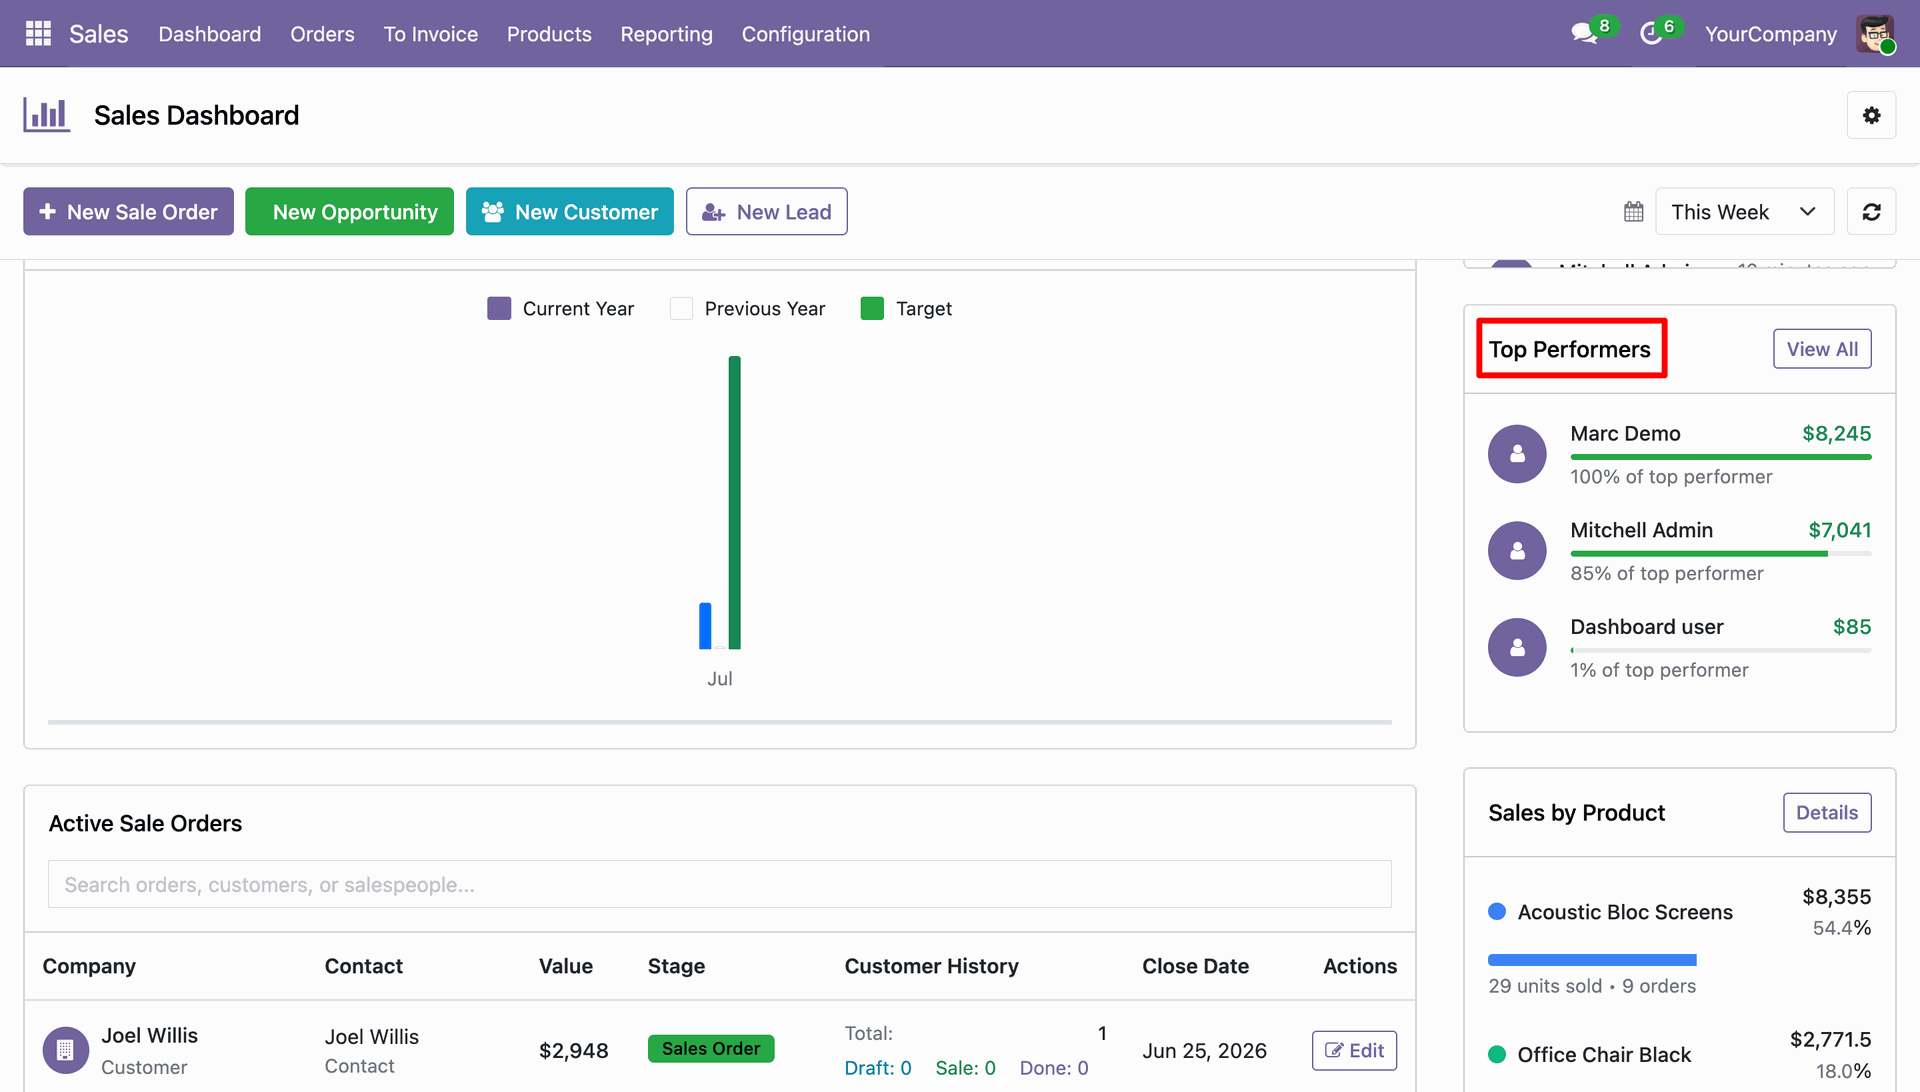Toggle Current Year legend series

coord(560,308)
